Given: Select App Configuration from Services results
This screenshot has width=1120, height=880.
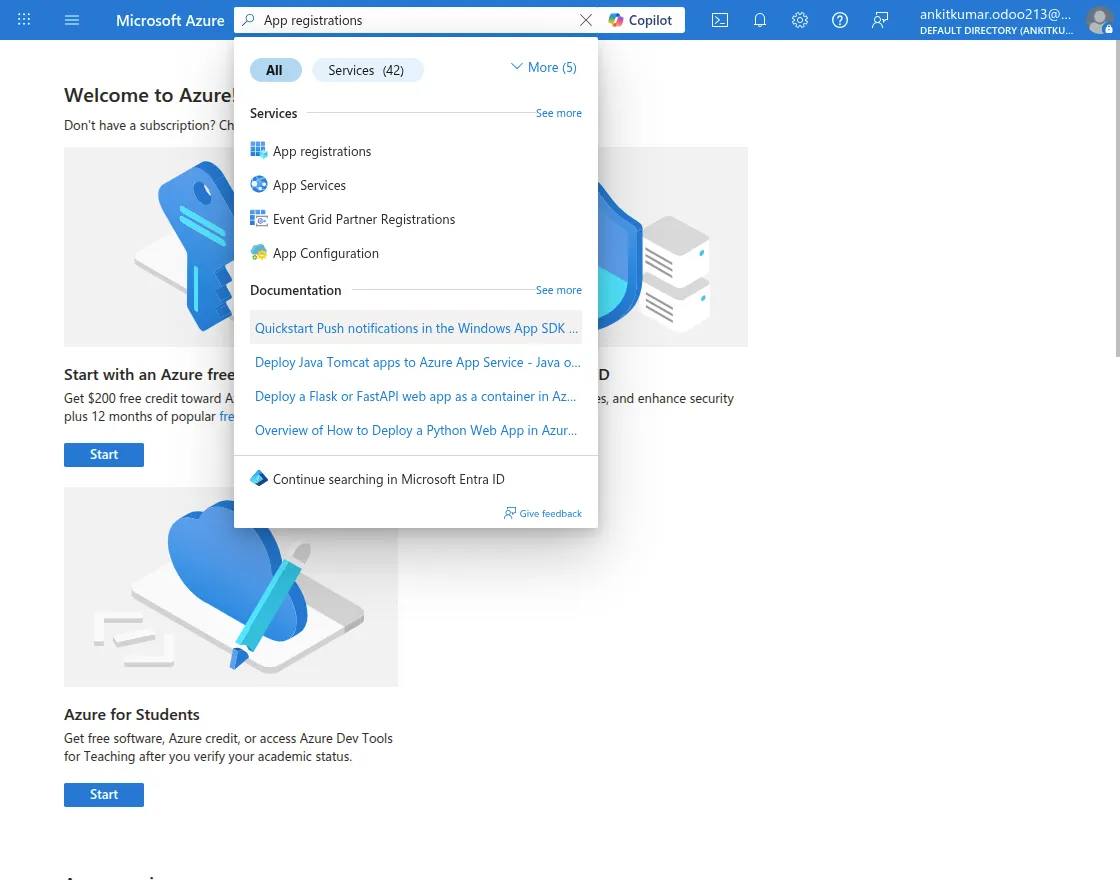Looking at the screenshot, I should [x=325, y=253].
